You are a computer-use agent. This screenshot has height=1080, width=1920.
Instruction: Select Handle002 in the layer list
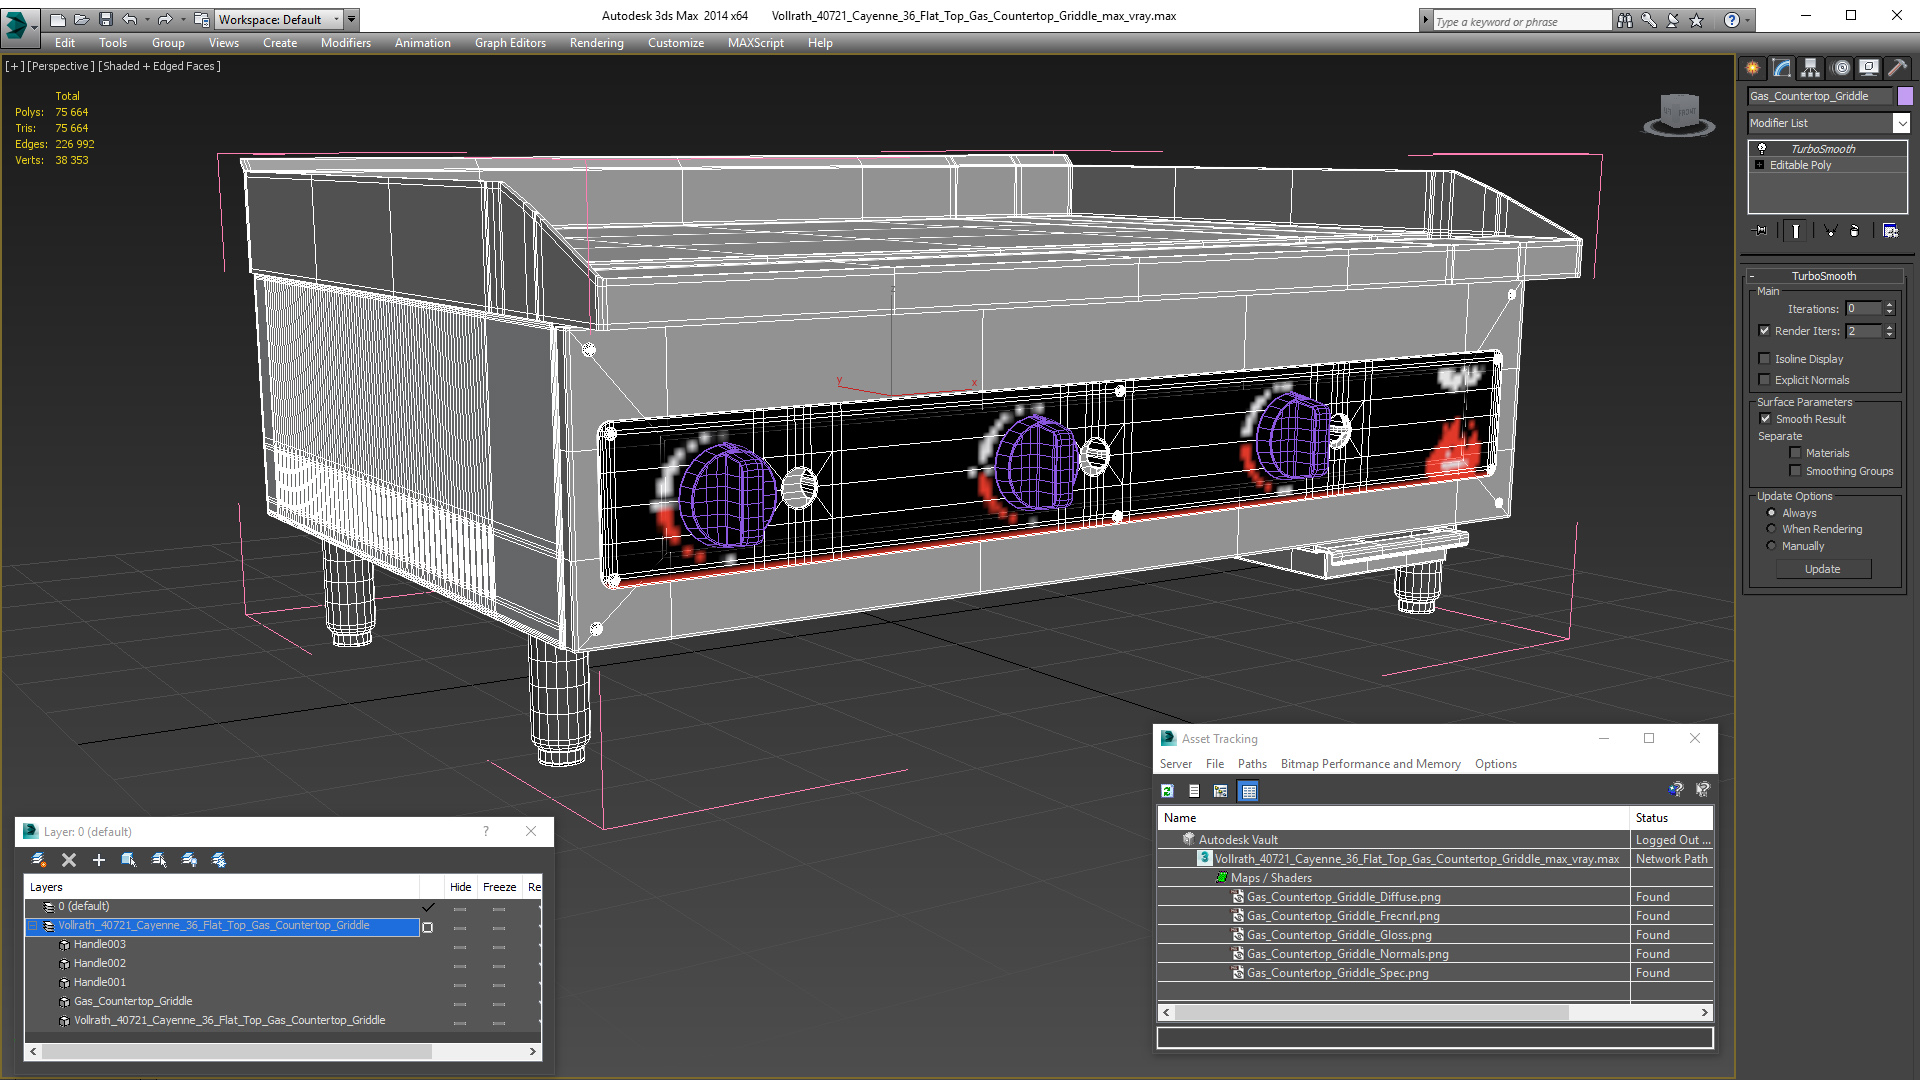100,963
